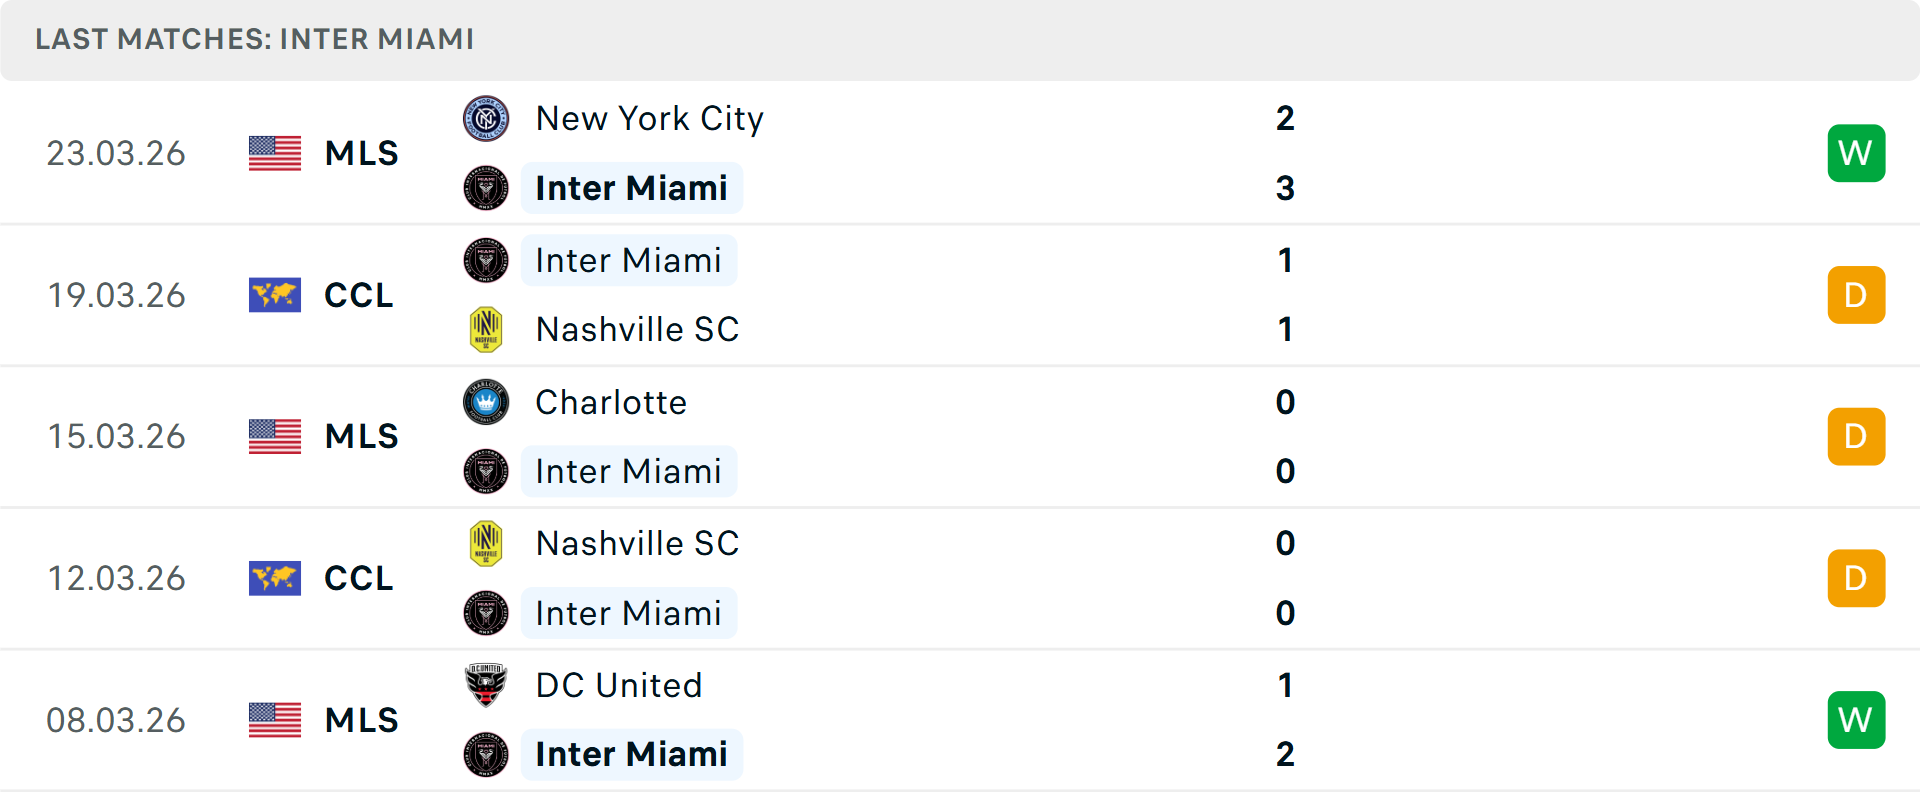1920x792 pixels.
Task: Open the Inter Miami highlighted name in the first row
Action: pos(631,188)
